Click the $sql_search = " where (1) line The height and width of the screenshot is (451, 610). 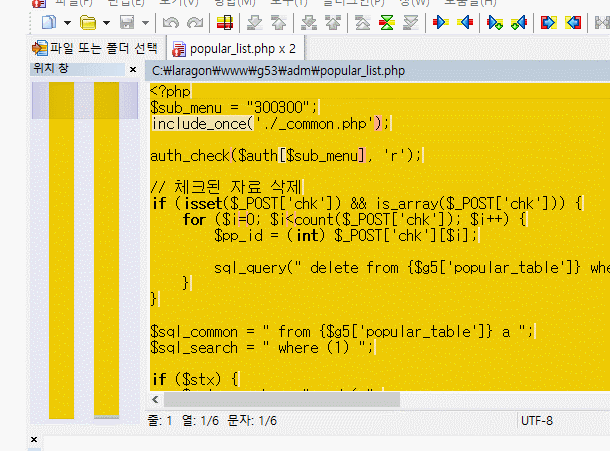[x=261, y=347]
